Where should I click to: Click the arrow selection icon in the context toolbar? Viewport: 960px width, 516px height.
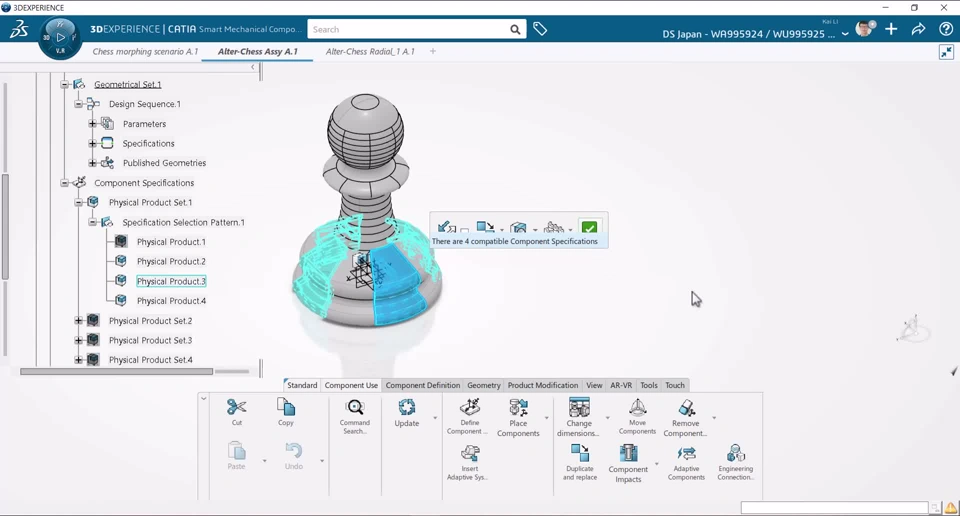[446, 228]
